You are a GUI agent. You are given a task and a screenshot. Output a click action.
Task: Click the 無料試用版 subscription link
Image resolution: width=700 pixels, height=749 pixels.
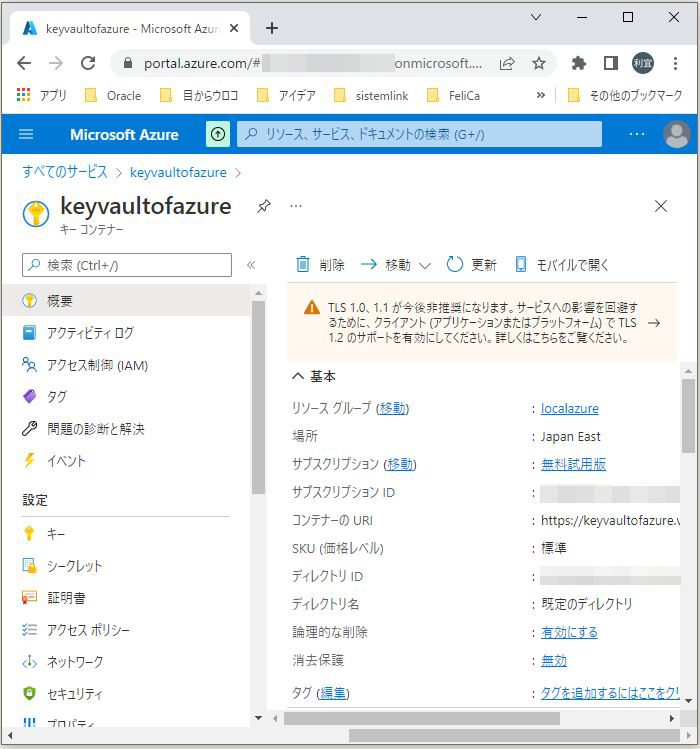click(573, 464)
